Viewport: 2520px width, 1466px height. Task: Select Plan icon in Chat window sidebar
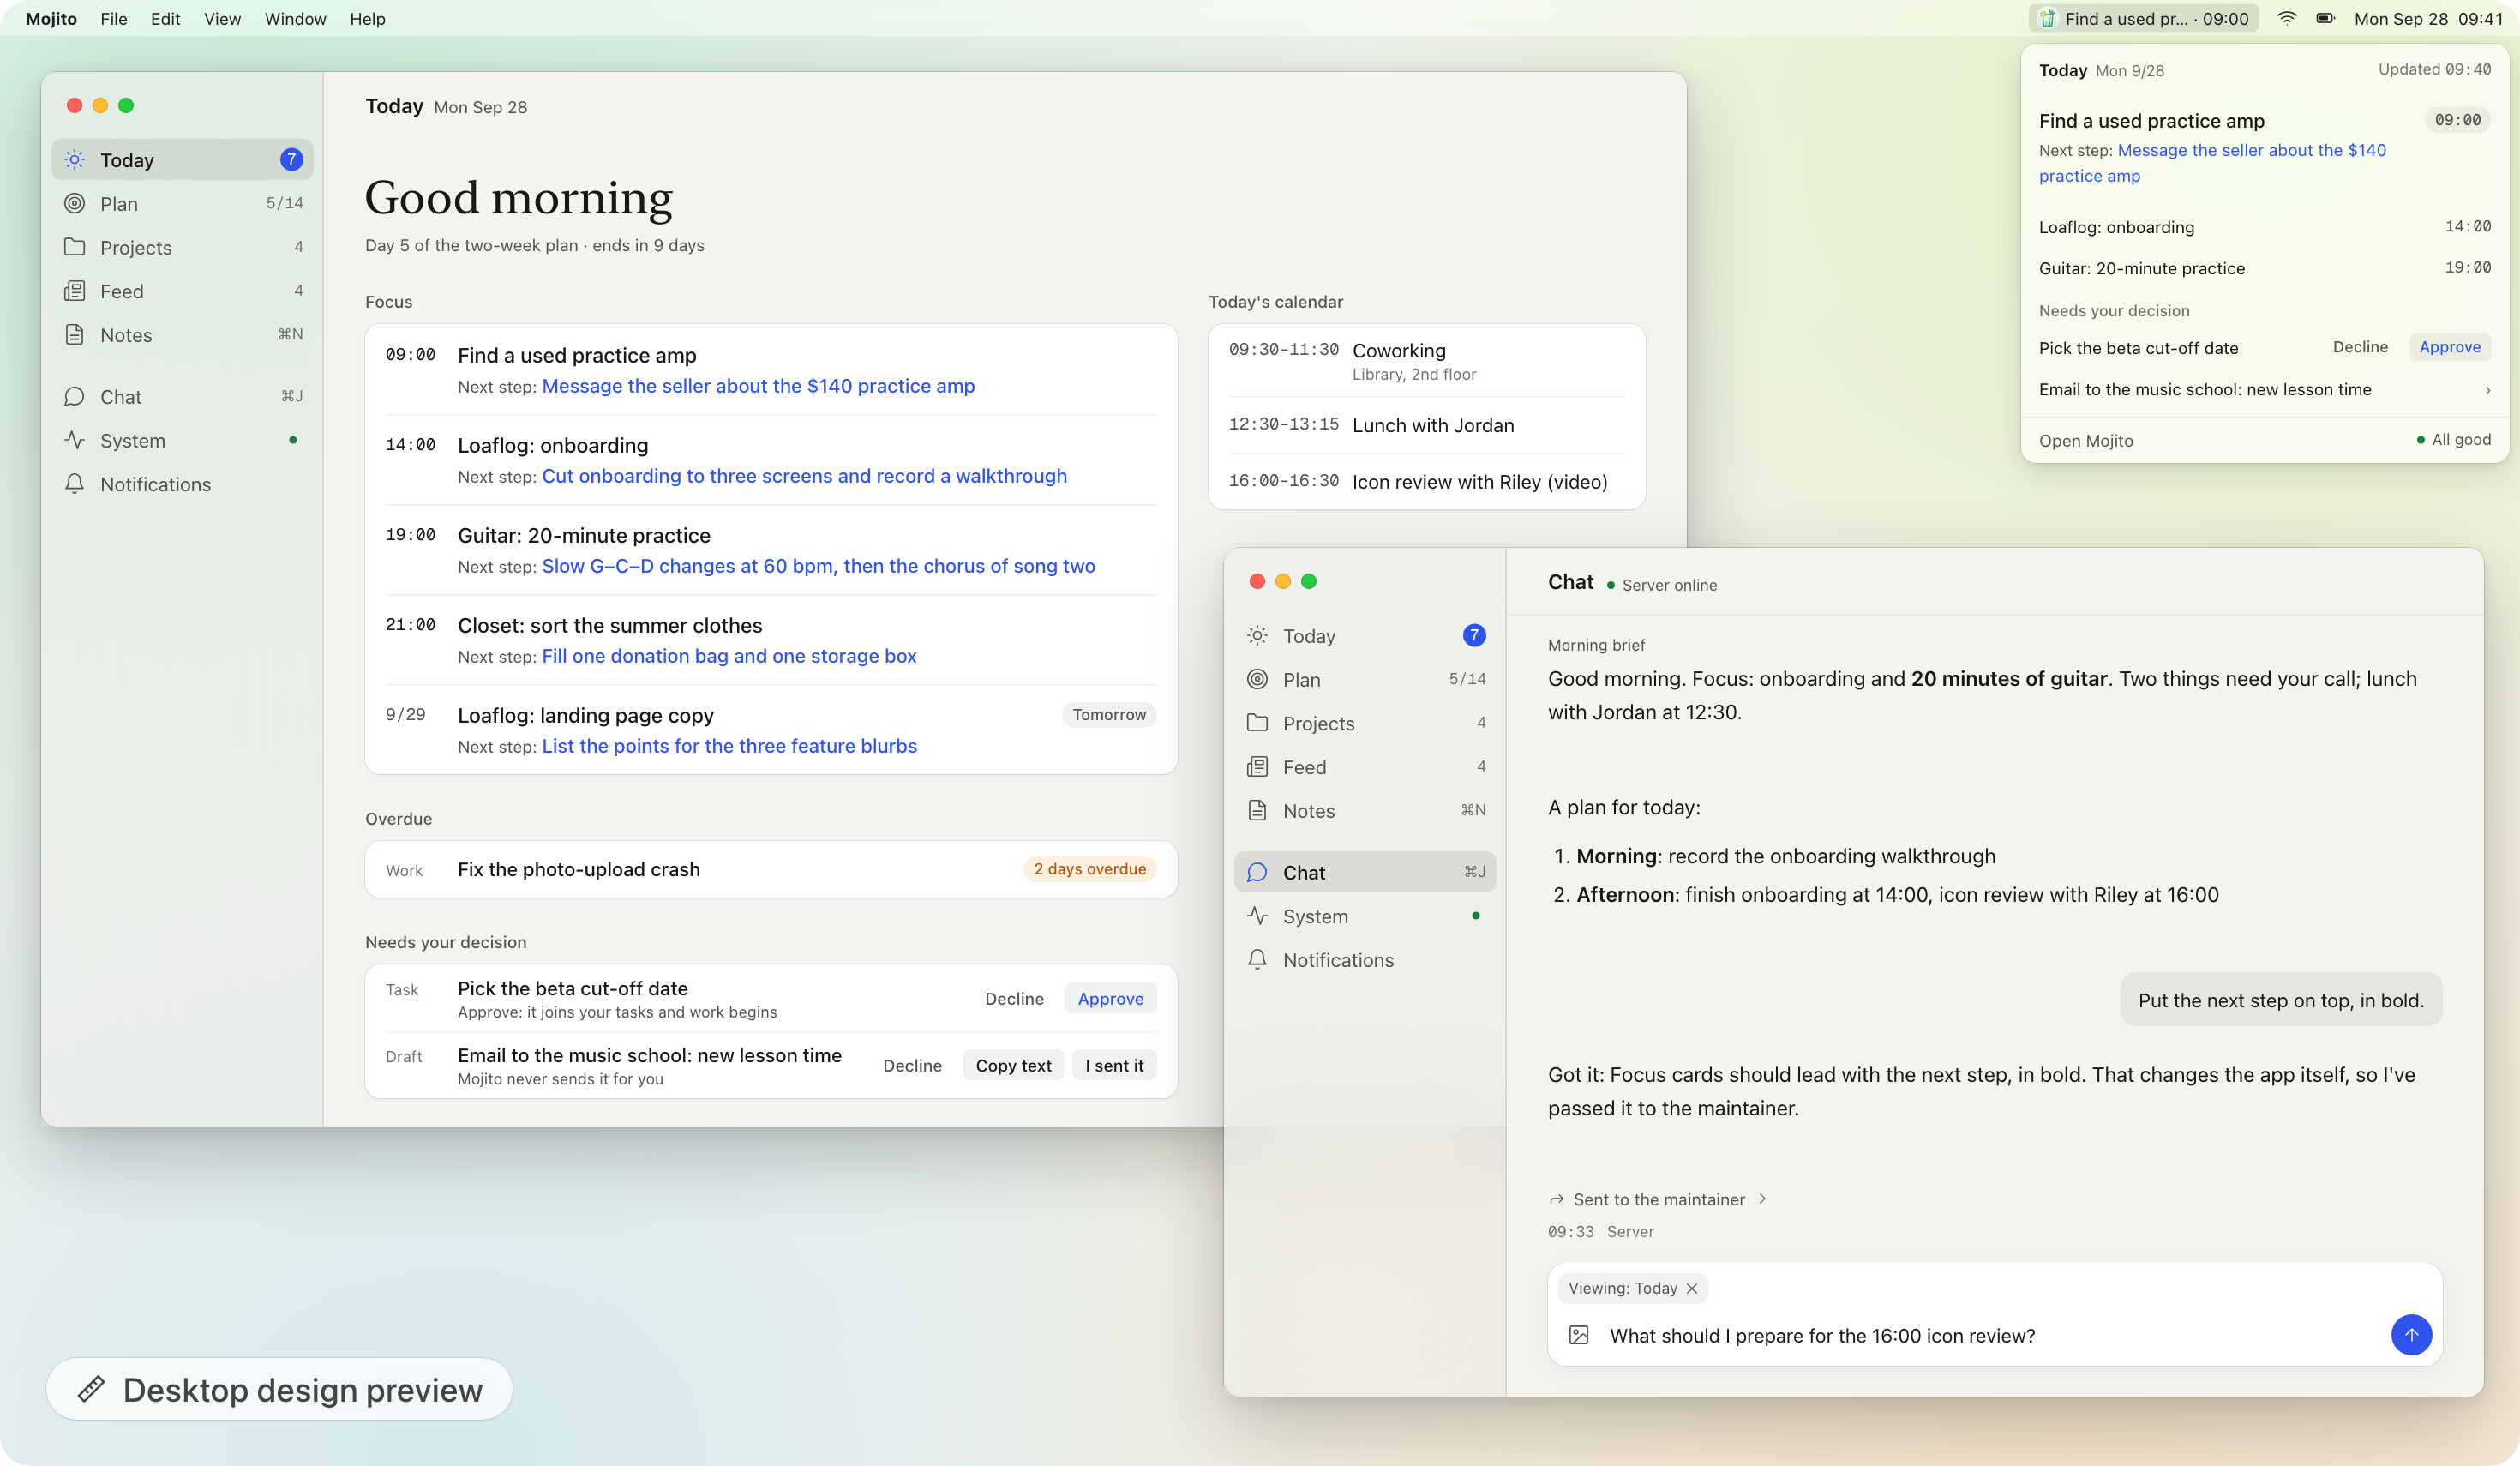pyautogui.click(x=1257, y=679)
